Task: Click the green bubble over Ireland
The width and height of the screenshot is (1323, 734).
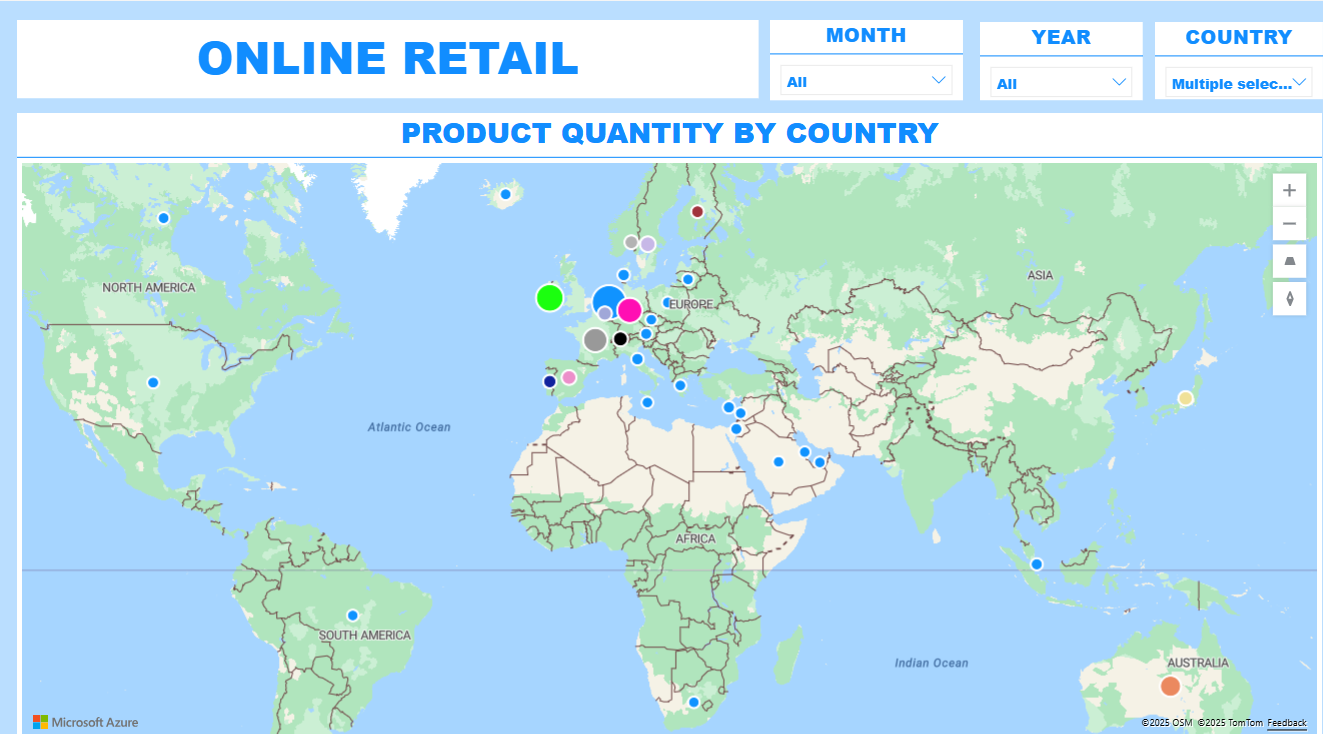Action: click(x=548, y=297)
